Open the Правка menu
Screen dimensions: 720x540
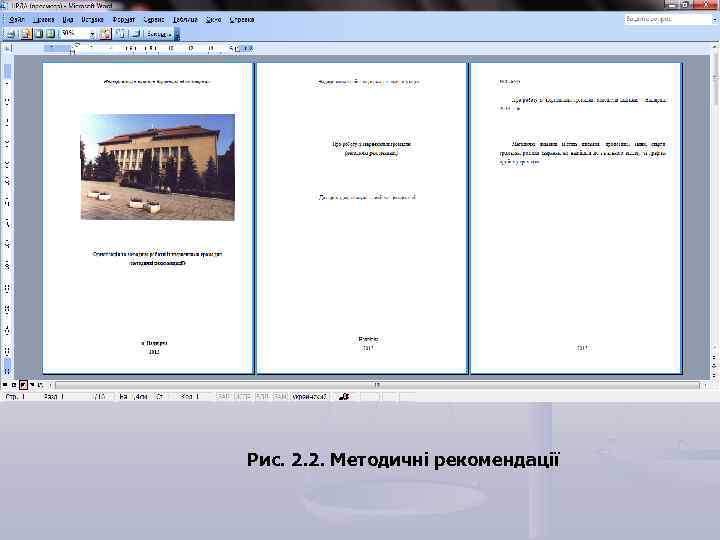click(x=44, y=20)
